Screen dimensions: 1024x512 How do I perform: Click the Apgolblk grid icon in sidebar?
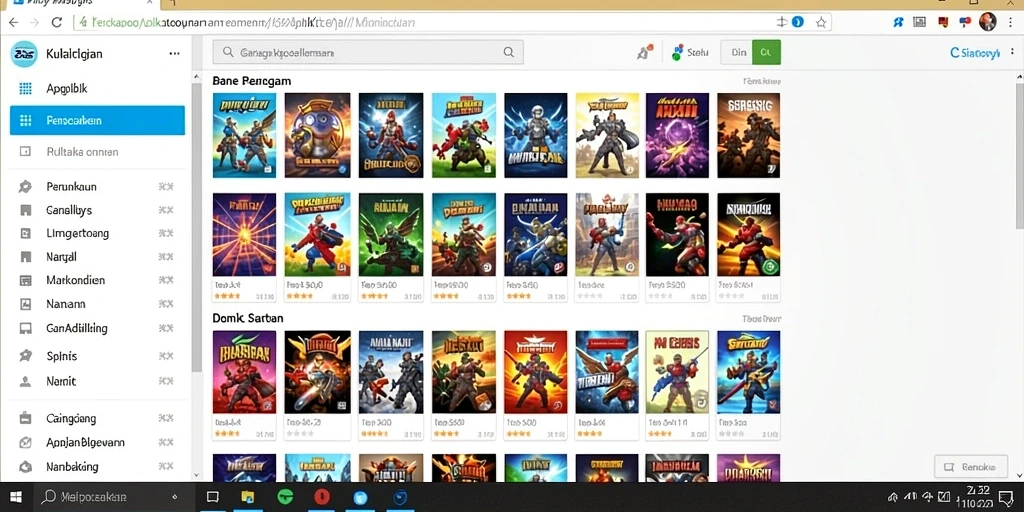[25, 89]
